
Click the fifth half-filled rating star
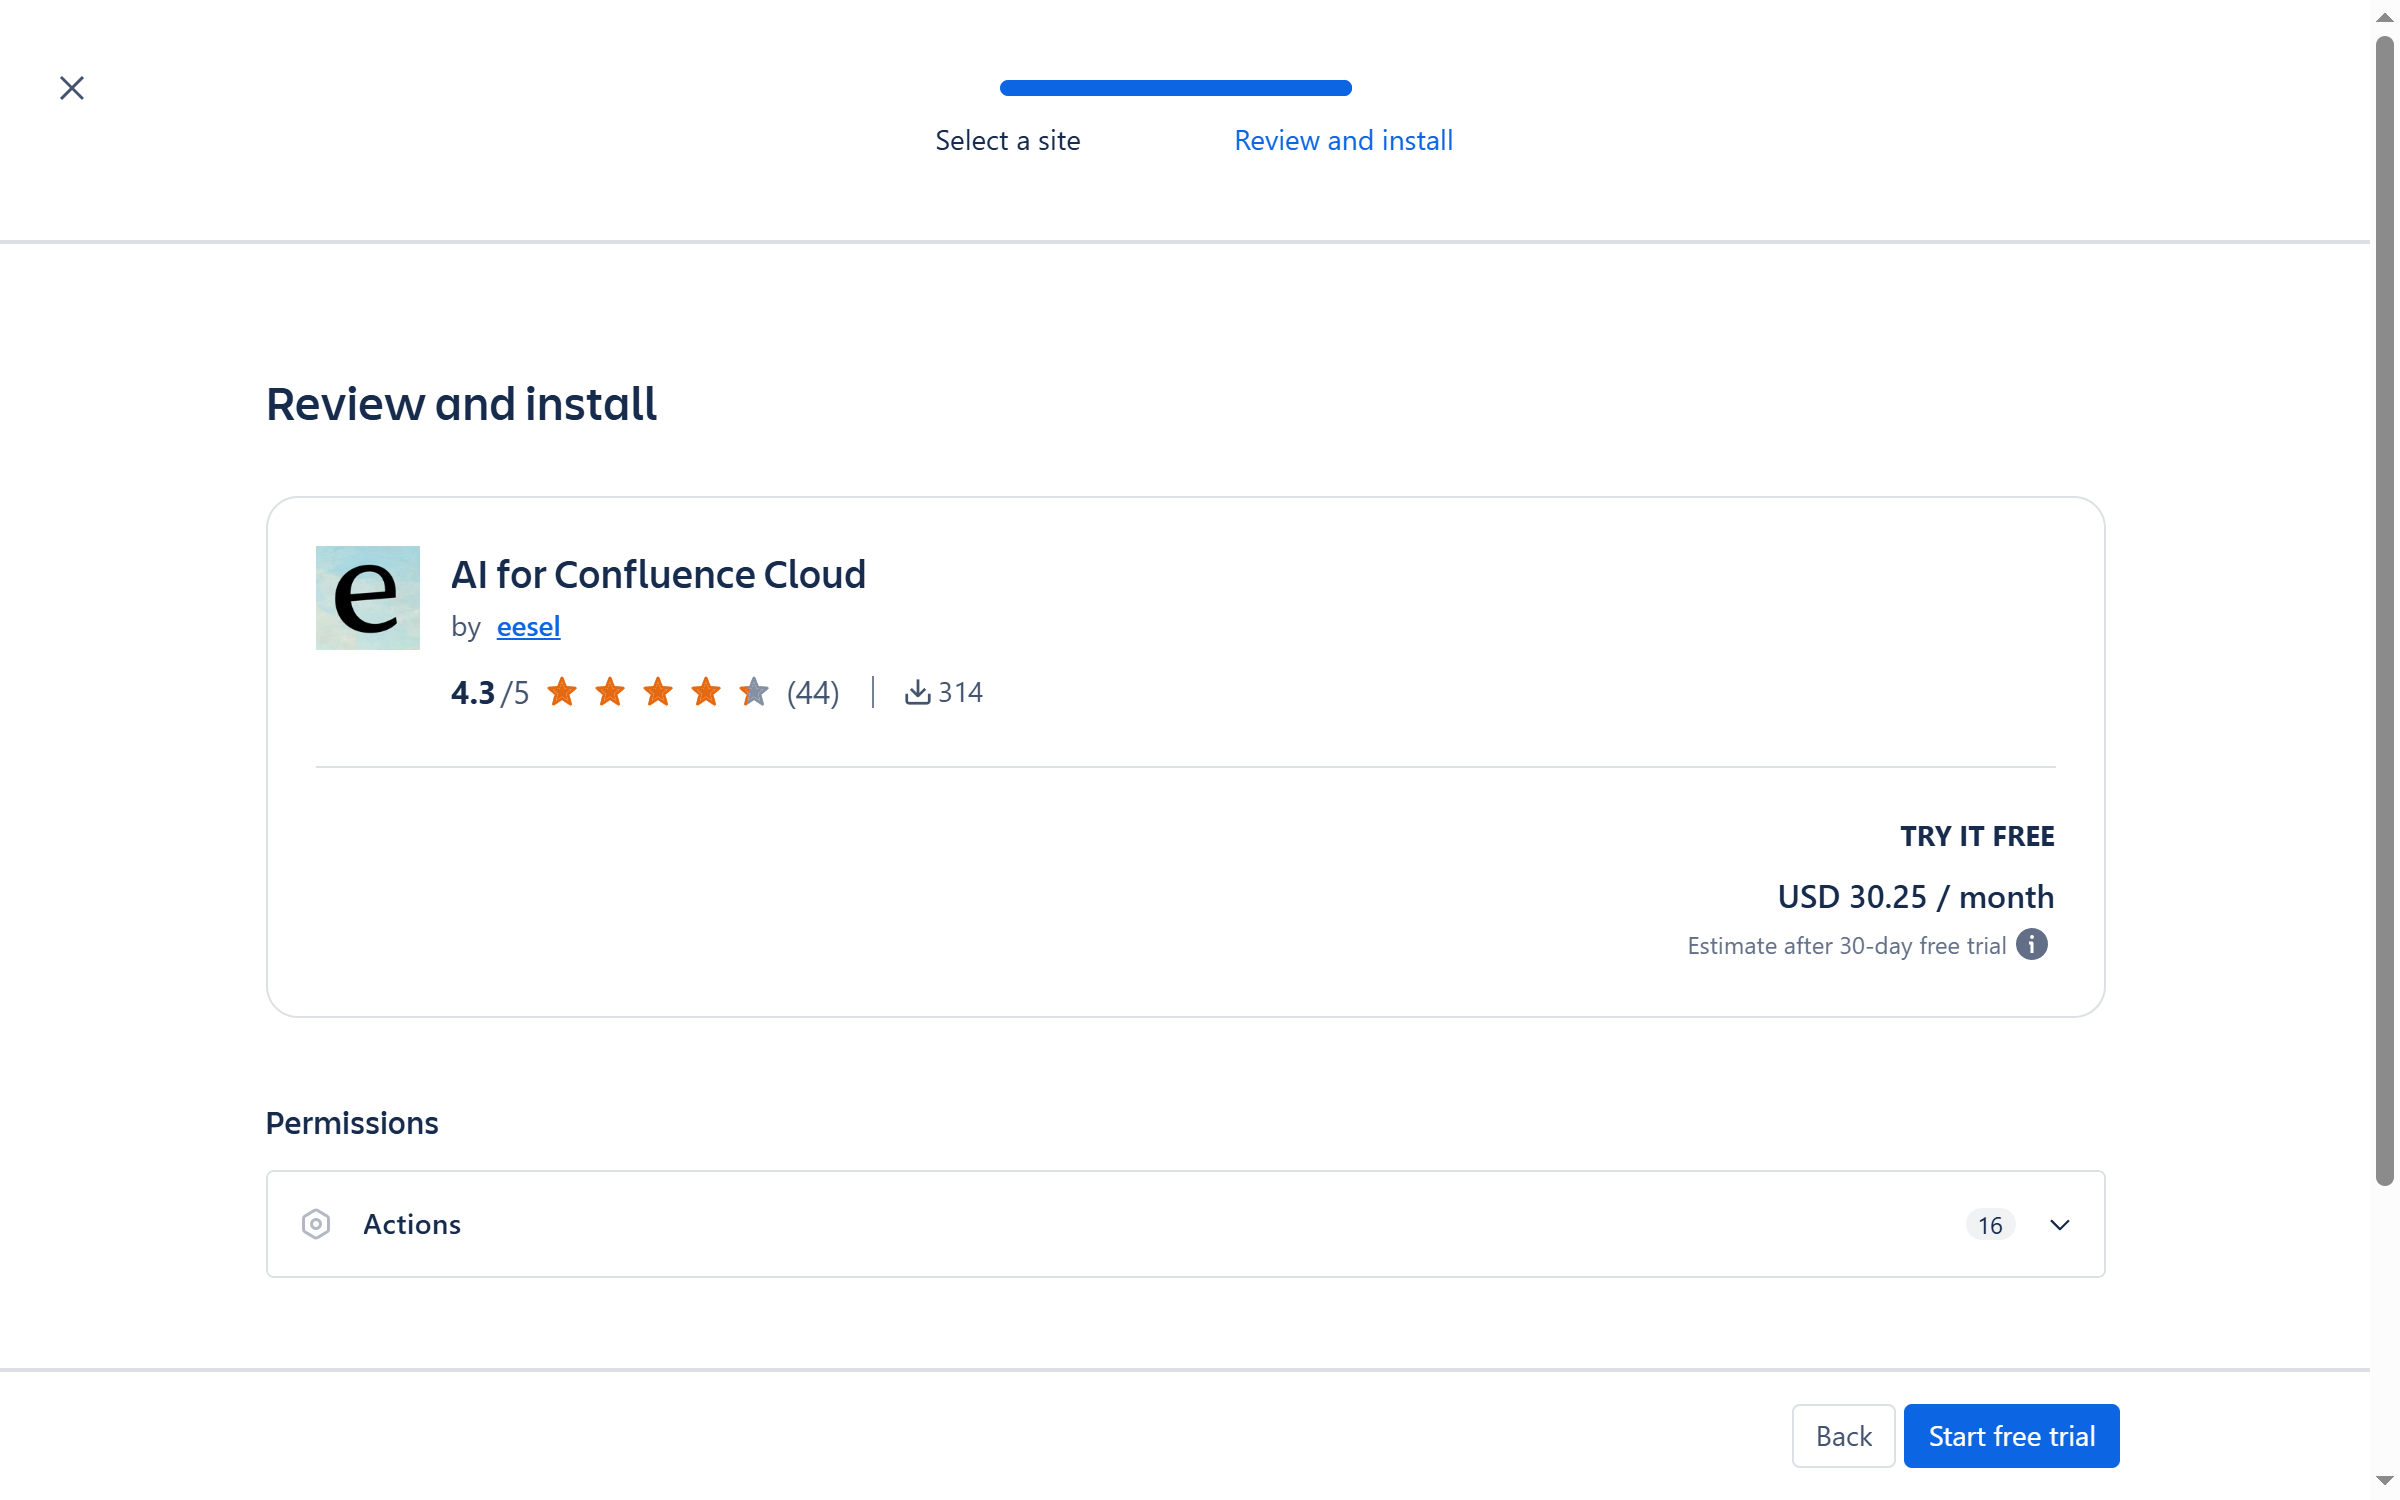754,691
